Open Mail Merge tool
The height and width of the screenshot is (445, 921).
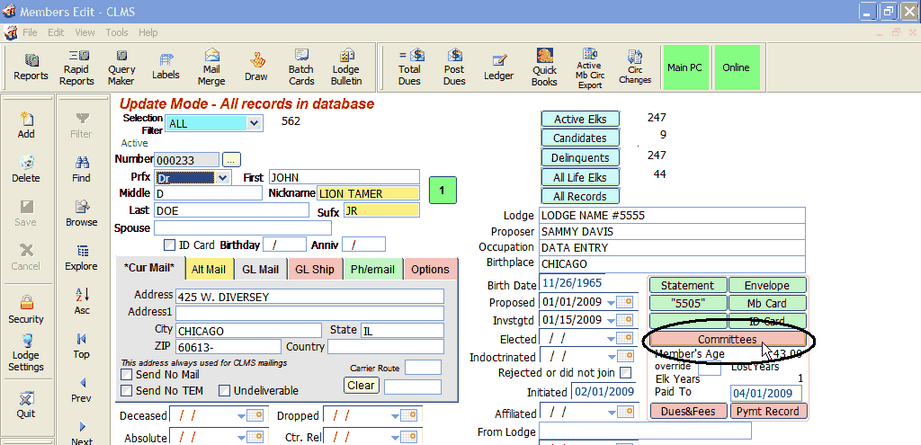[212, 67]
